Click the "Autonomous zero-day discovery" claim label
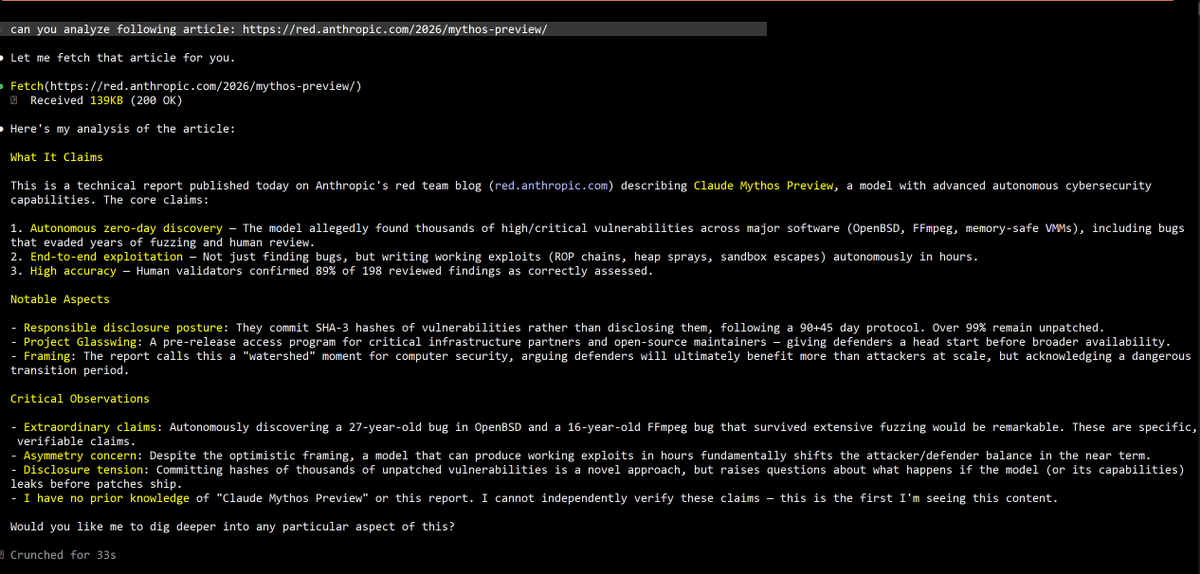 click(127, 228)
